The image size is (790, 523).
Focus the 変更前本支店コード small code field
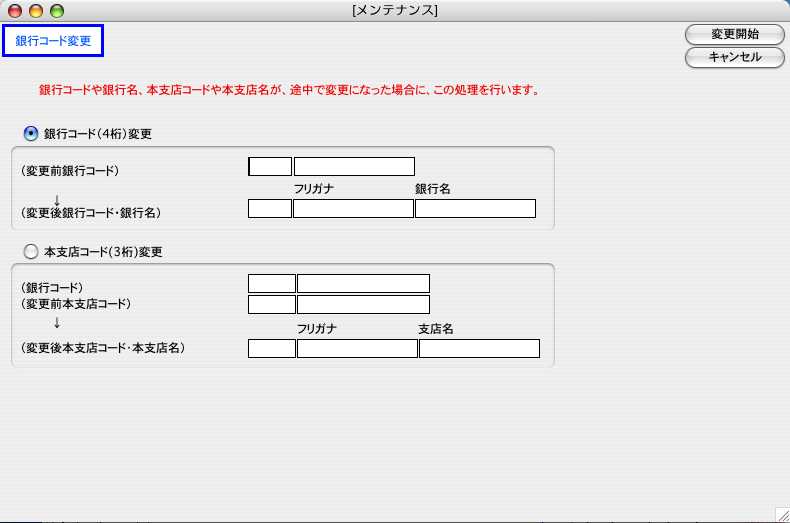tap(272, 304)
